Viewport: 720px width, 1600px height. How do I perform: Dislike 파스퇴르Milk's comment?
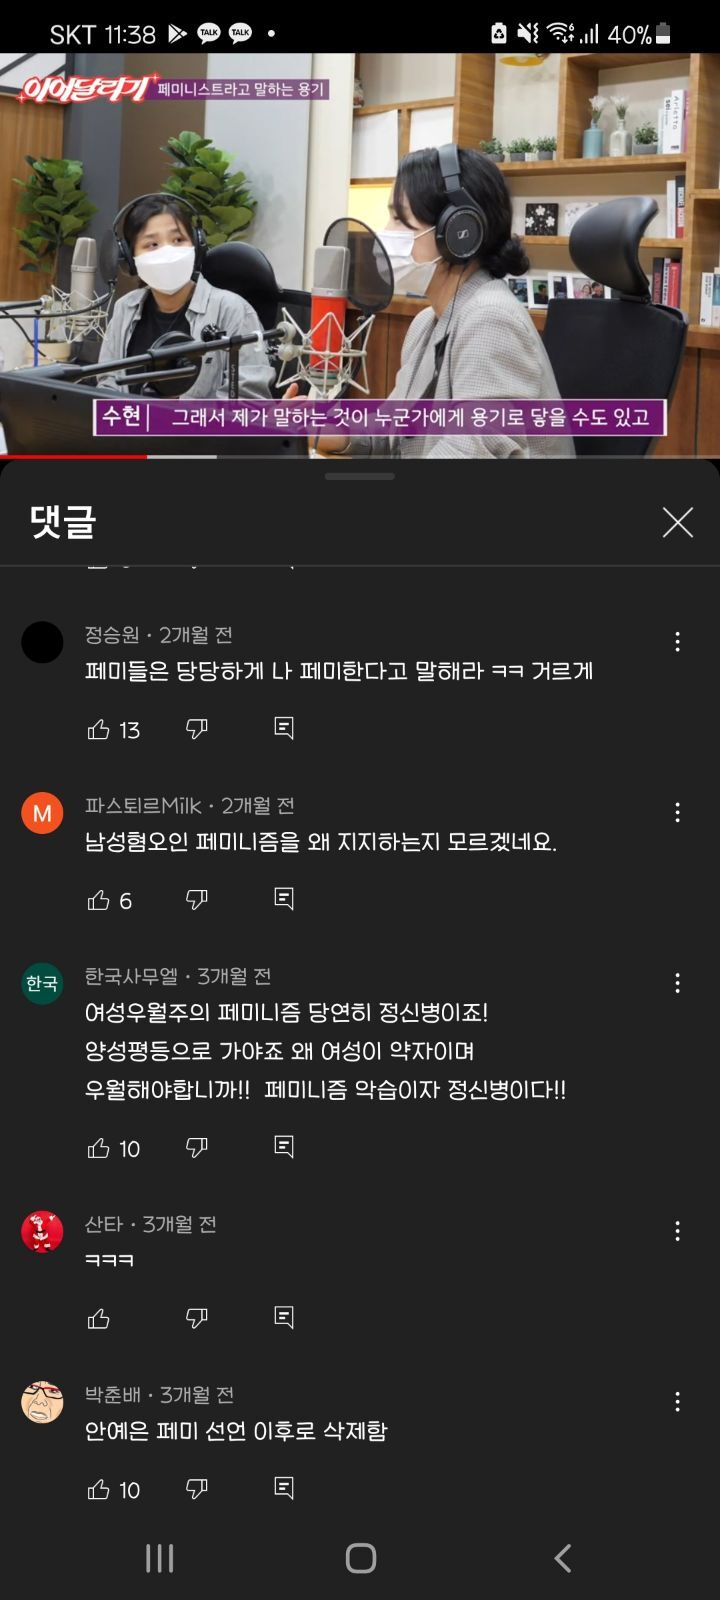pos(197,900)
